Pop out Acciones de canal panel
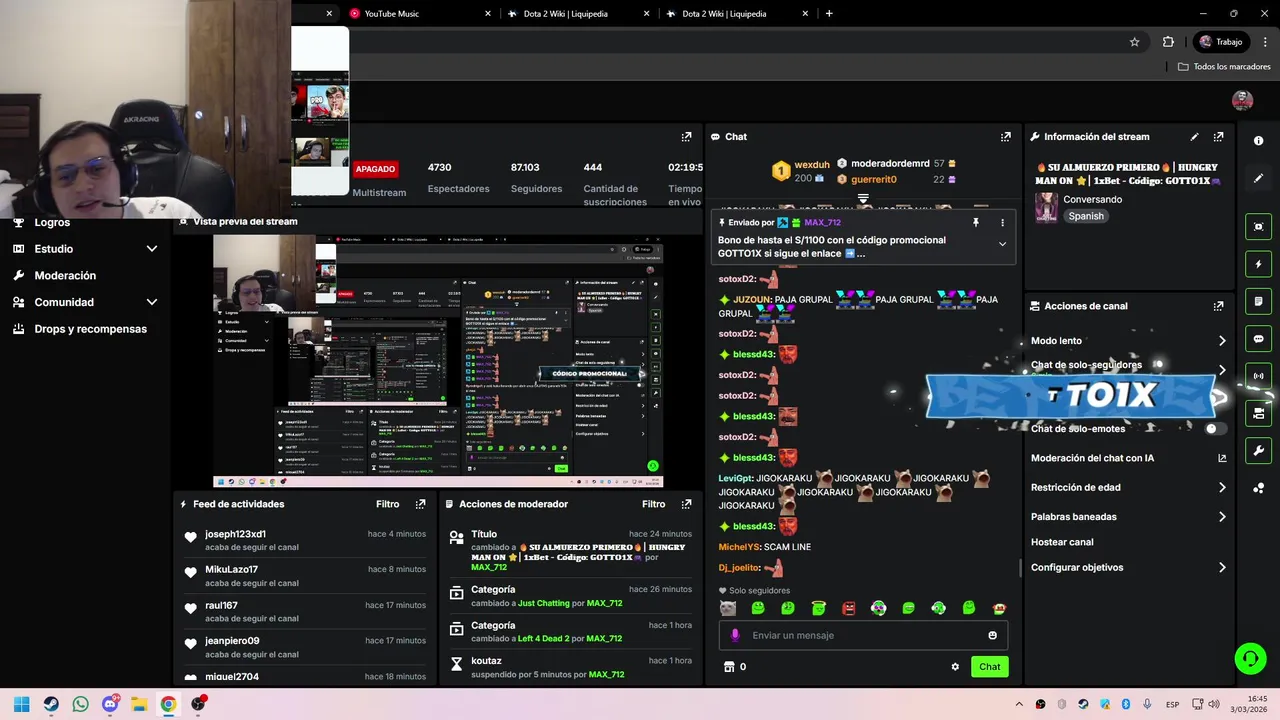This screenshot has width=1280, height=720. [x=1218, y=306]
